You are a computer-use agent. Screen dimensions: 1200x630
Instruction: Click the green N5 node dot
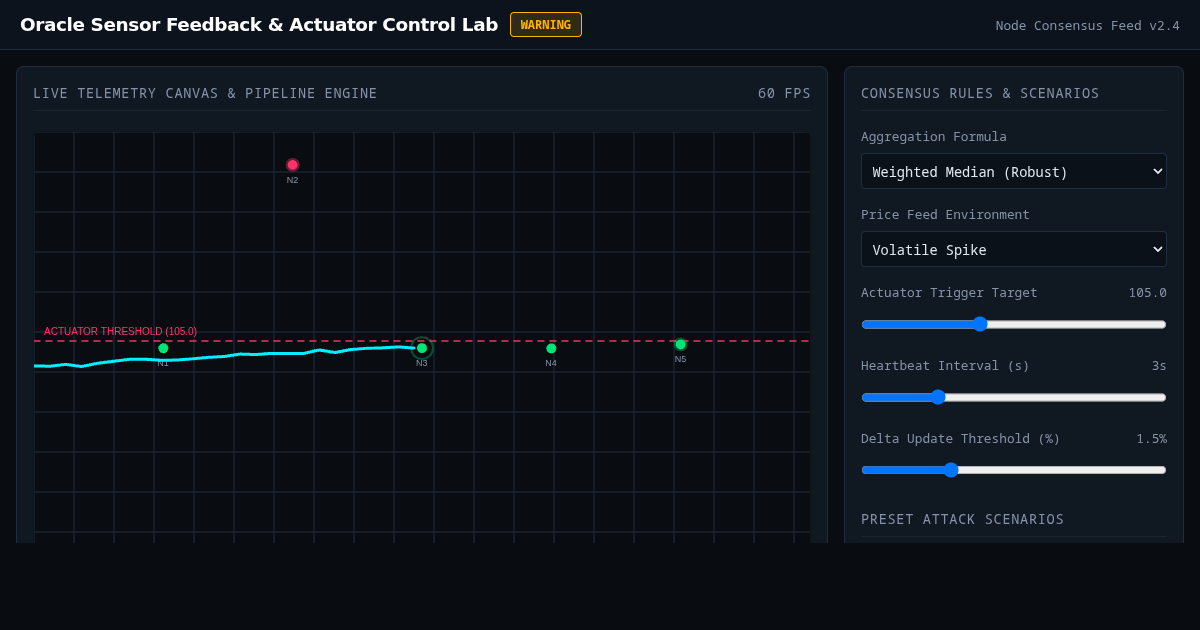(x=681, y=344)
